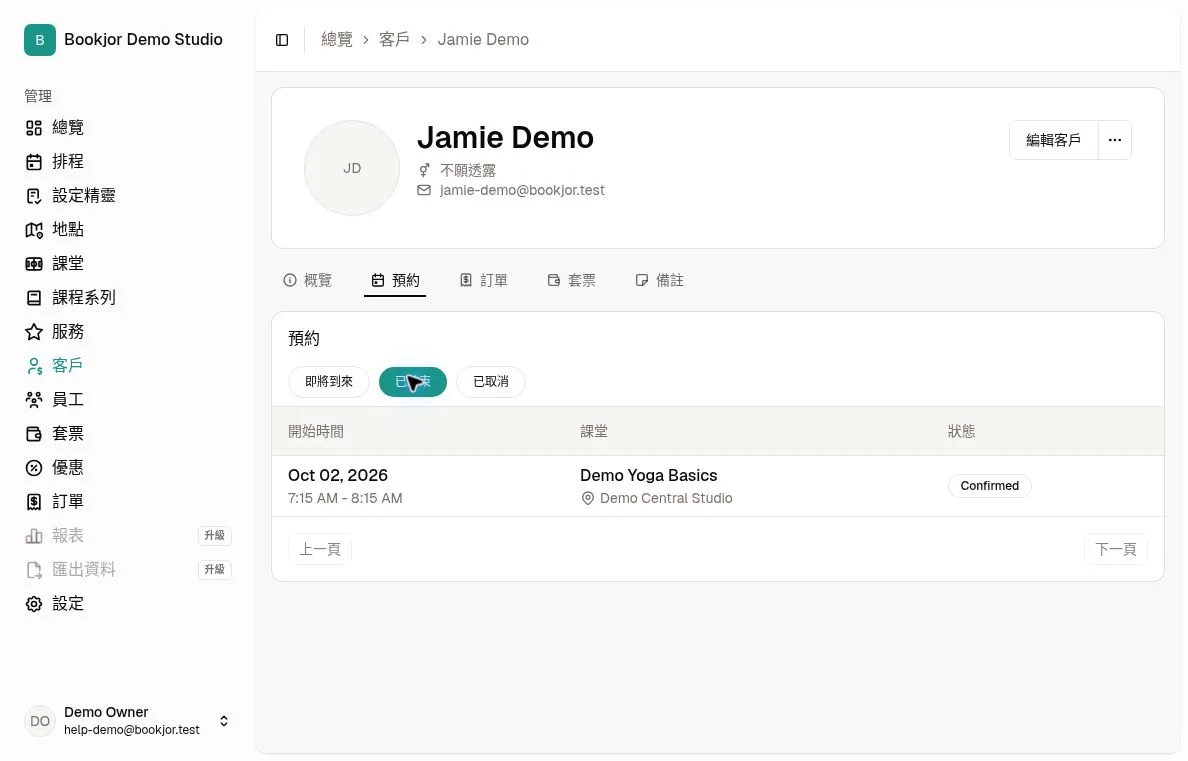Click the 員工 staff icon in sidebar
Image resolution: width=1188 pixels, height=761 pixels.
tap(33, 399)
